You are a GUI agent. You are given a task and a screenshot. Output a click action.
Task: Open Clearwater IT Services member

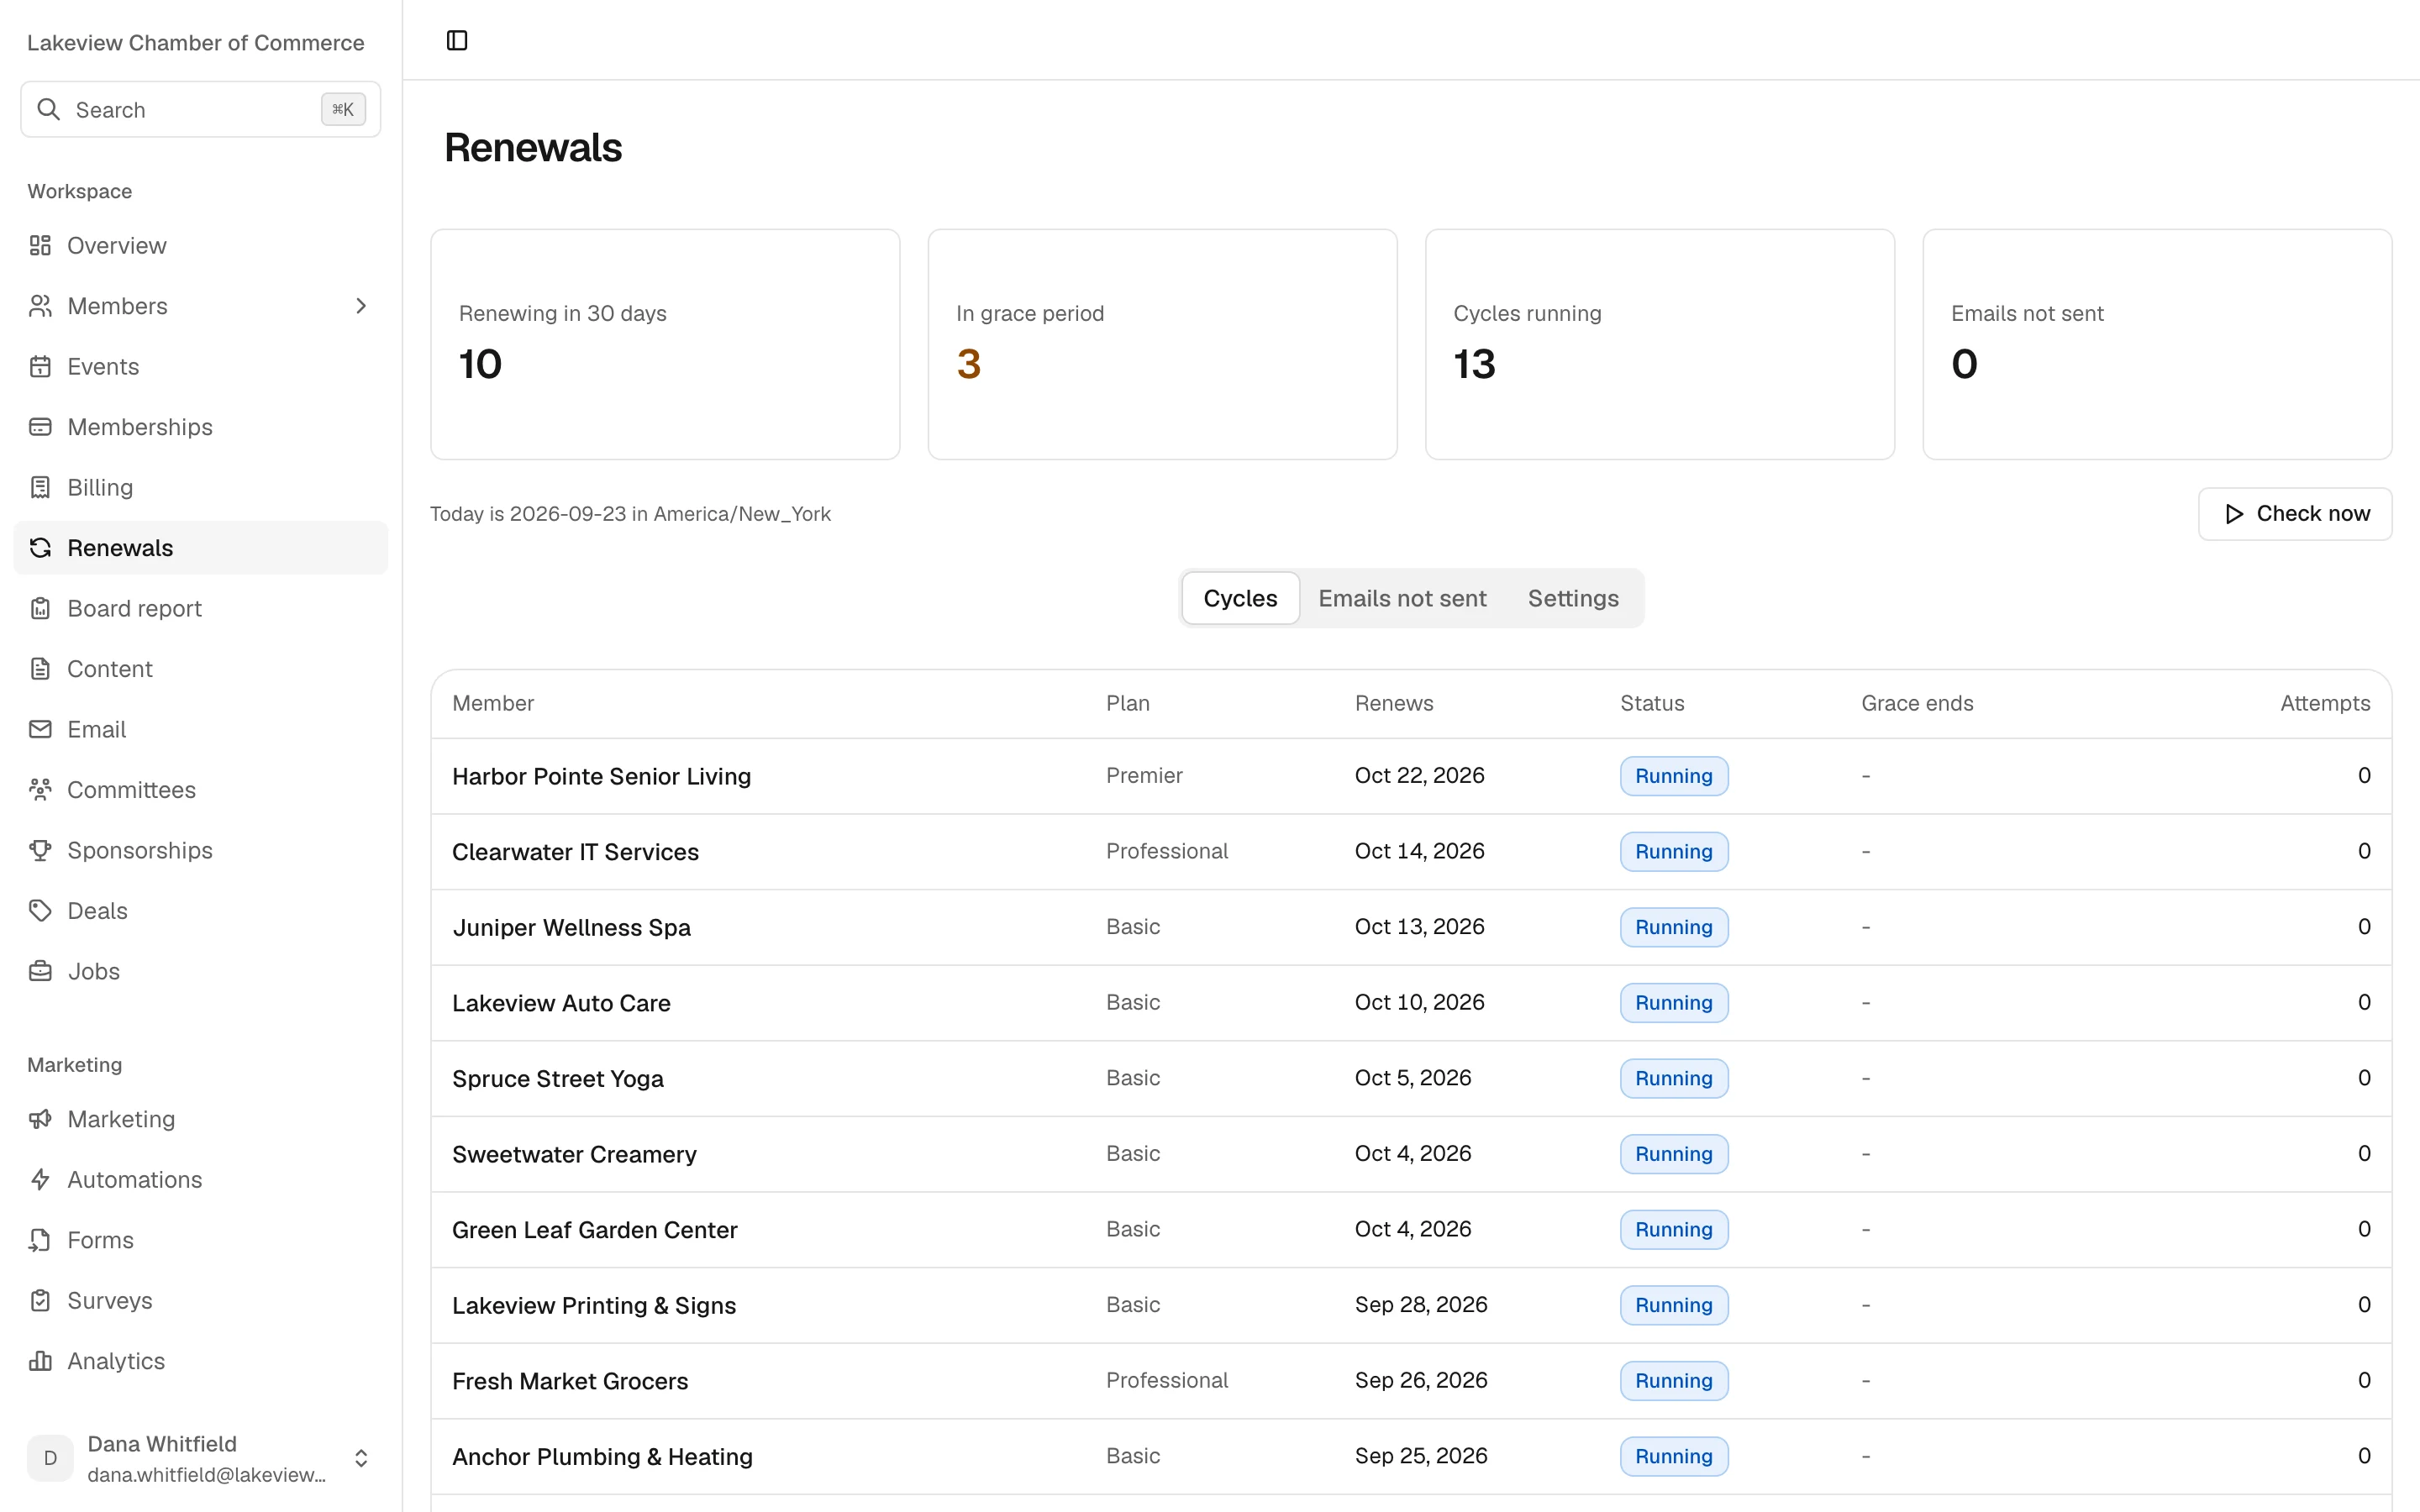(x=575, y=852)
